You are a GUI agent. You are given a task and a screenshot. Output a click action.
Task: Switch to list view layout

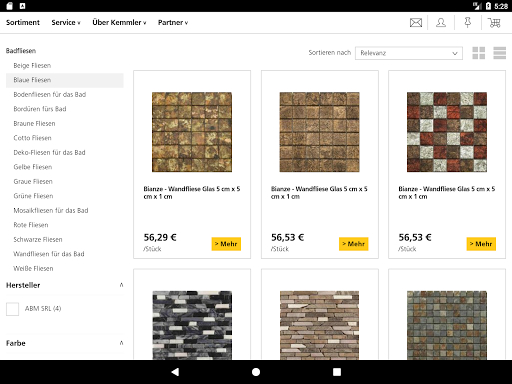[500, 53]
